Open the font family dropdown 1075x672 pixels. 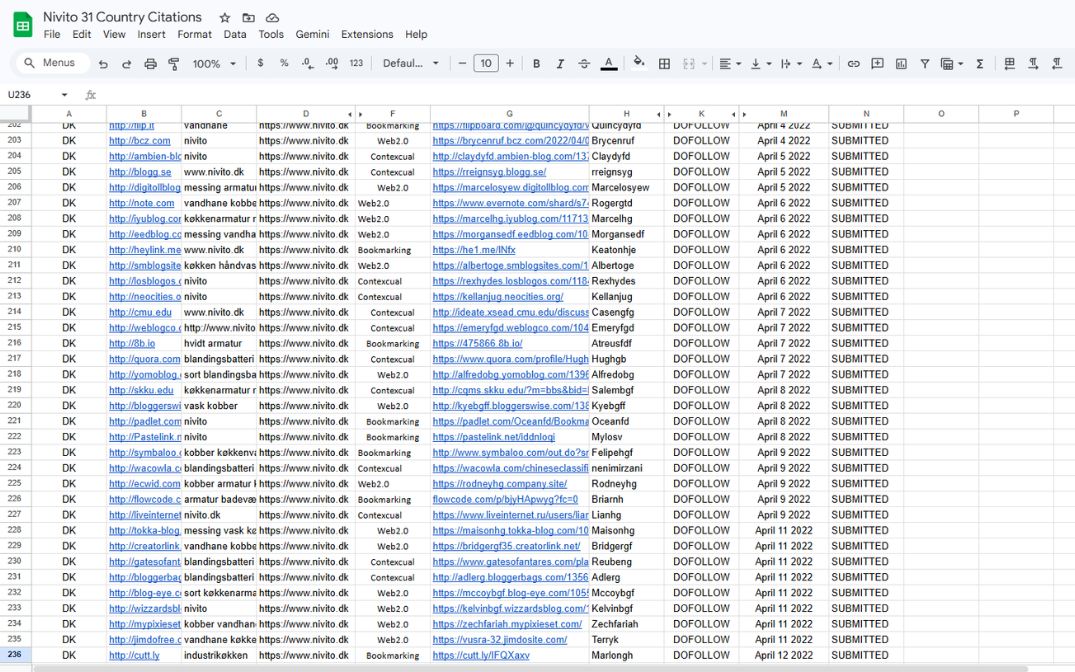click(410, 63)
